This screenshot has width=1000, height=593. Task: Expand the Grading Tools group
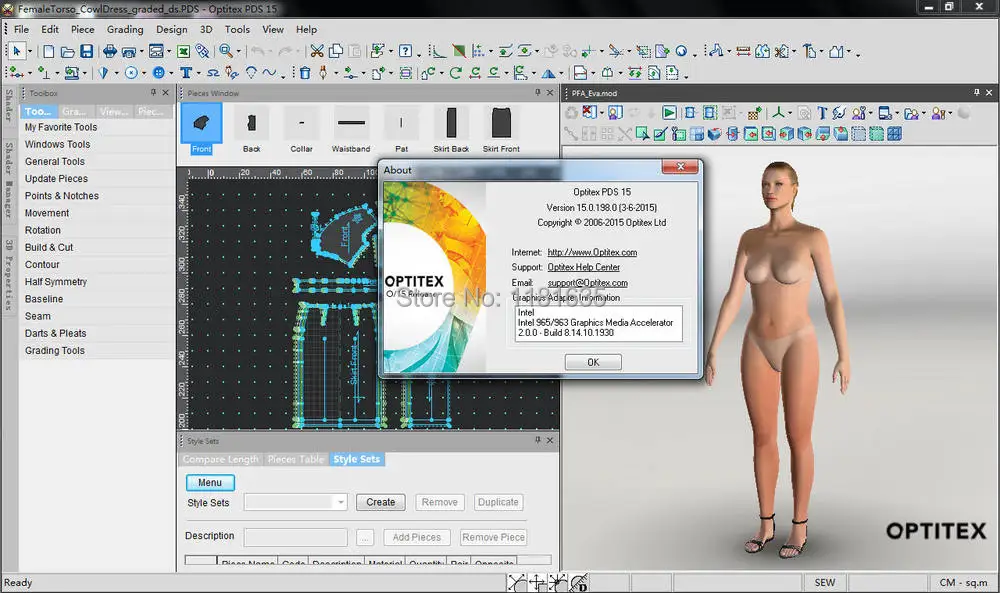pyautogui.click(x=55, y=351)
